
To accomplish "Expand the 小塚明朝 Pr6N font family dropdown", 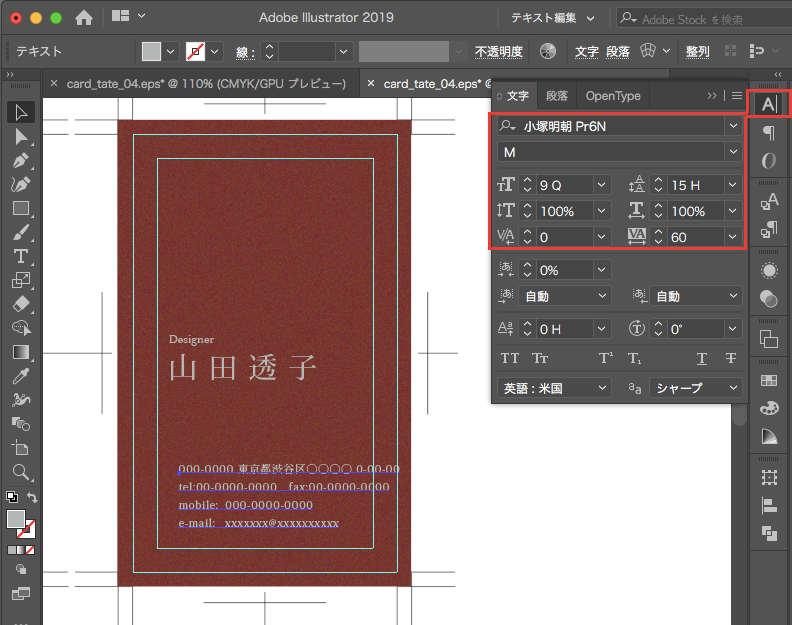I will [x=734, y=126].
